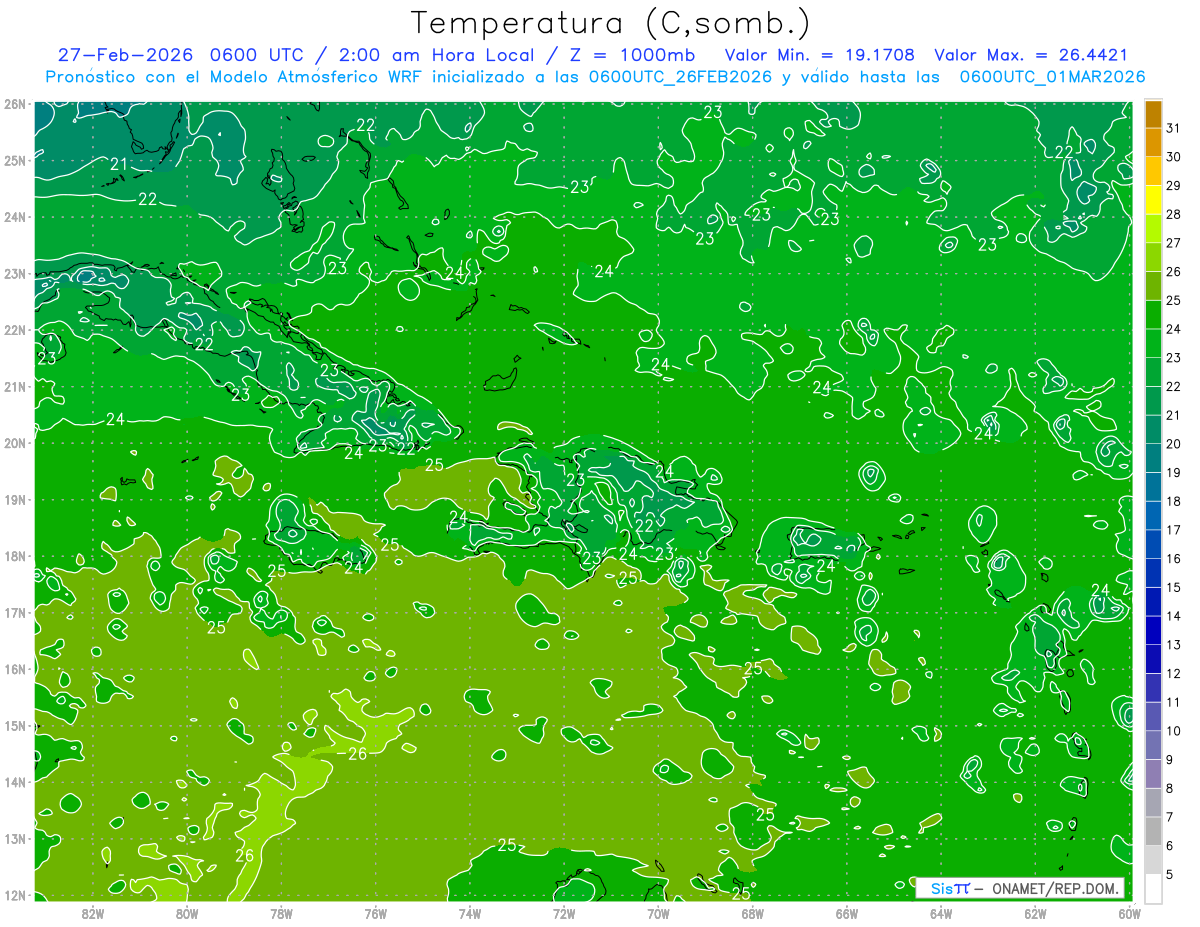
Task: Click color scale label '30'
Action: [1174, 157]
